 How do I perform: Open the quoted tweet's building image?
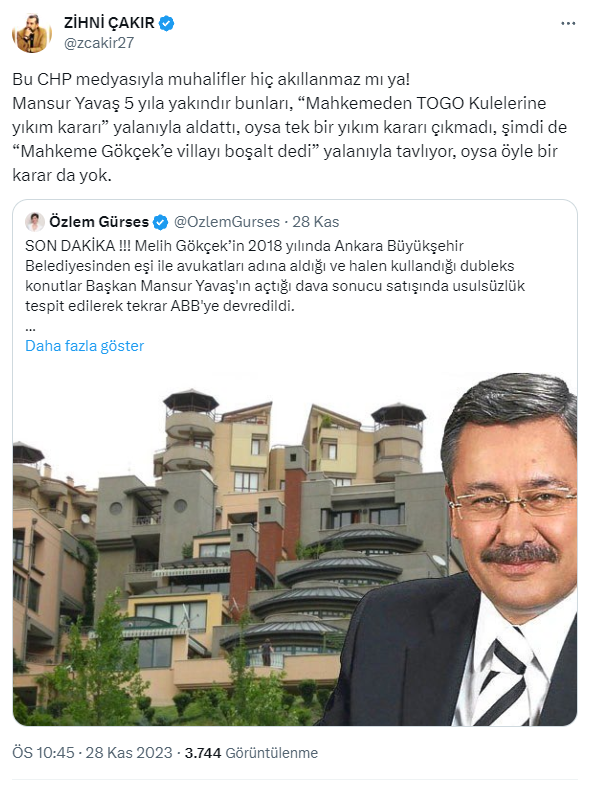click(295, 547)
